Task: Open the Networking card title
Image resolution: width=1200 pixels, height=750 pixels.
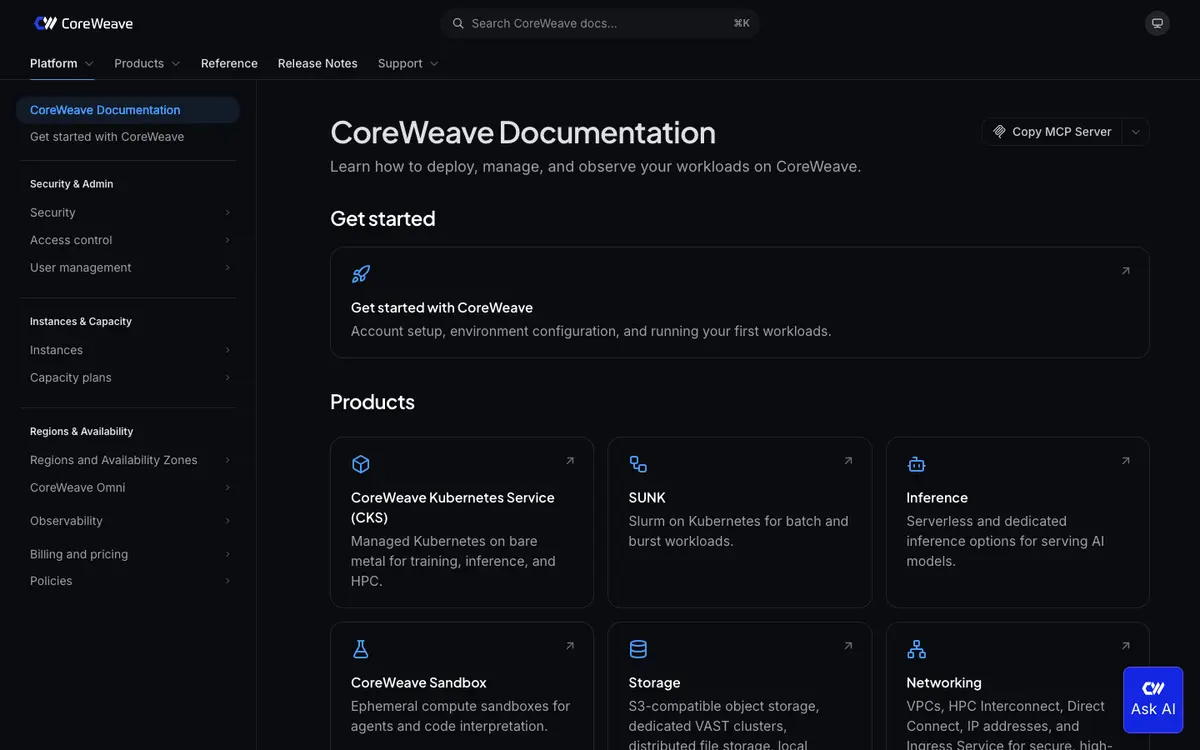Action: coord(944,683)
